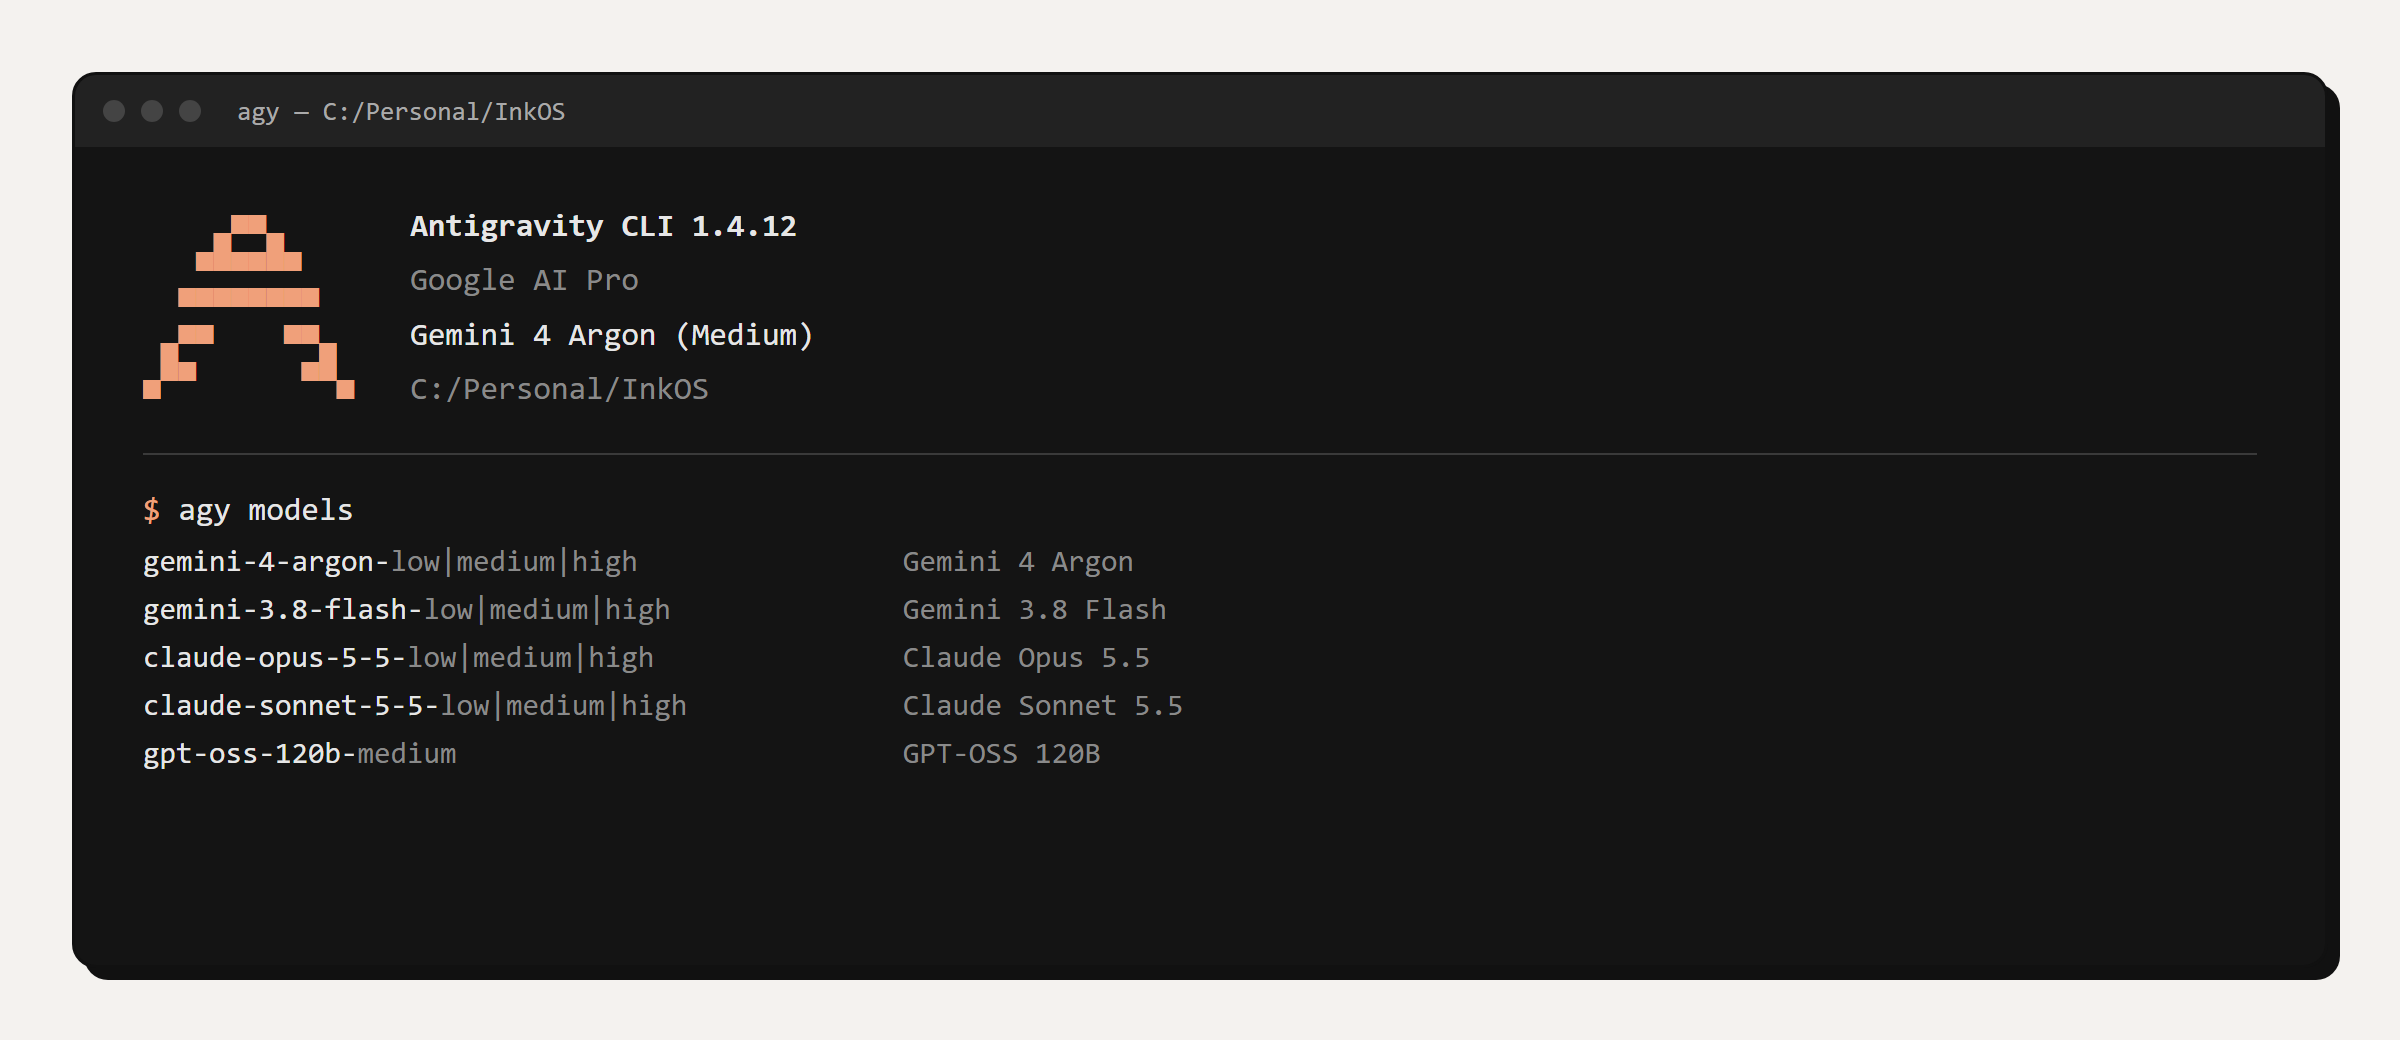Click the "Gemini 4 Argon" name in the models list
This screenshot has height=1040, width=2400.
[1018, 562]
